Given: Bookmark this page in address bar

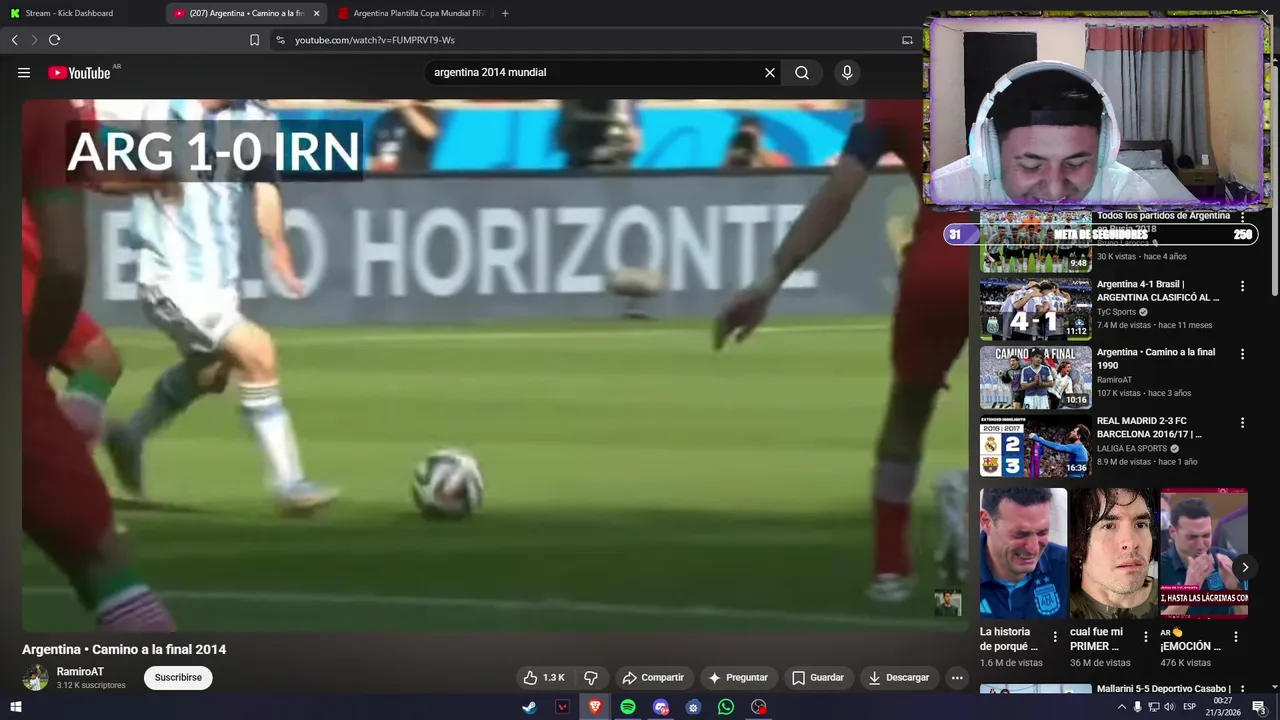Looking at the screenshot, I should click(254, 40).
